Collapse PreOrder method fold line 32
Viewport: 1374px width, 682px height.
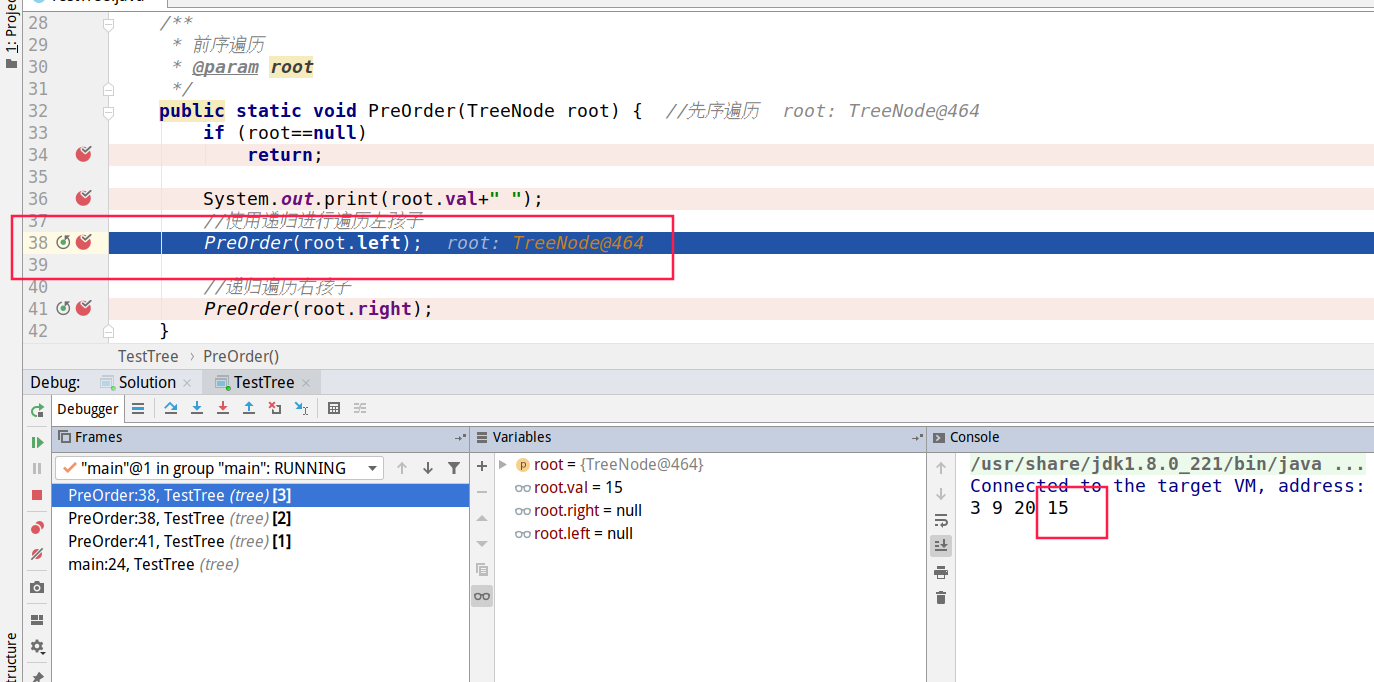pyautogui.click(x=109, y=111)
